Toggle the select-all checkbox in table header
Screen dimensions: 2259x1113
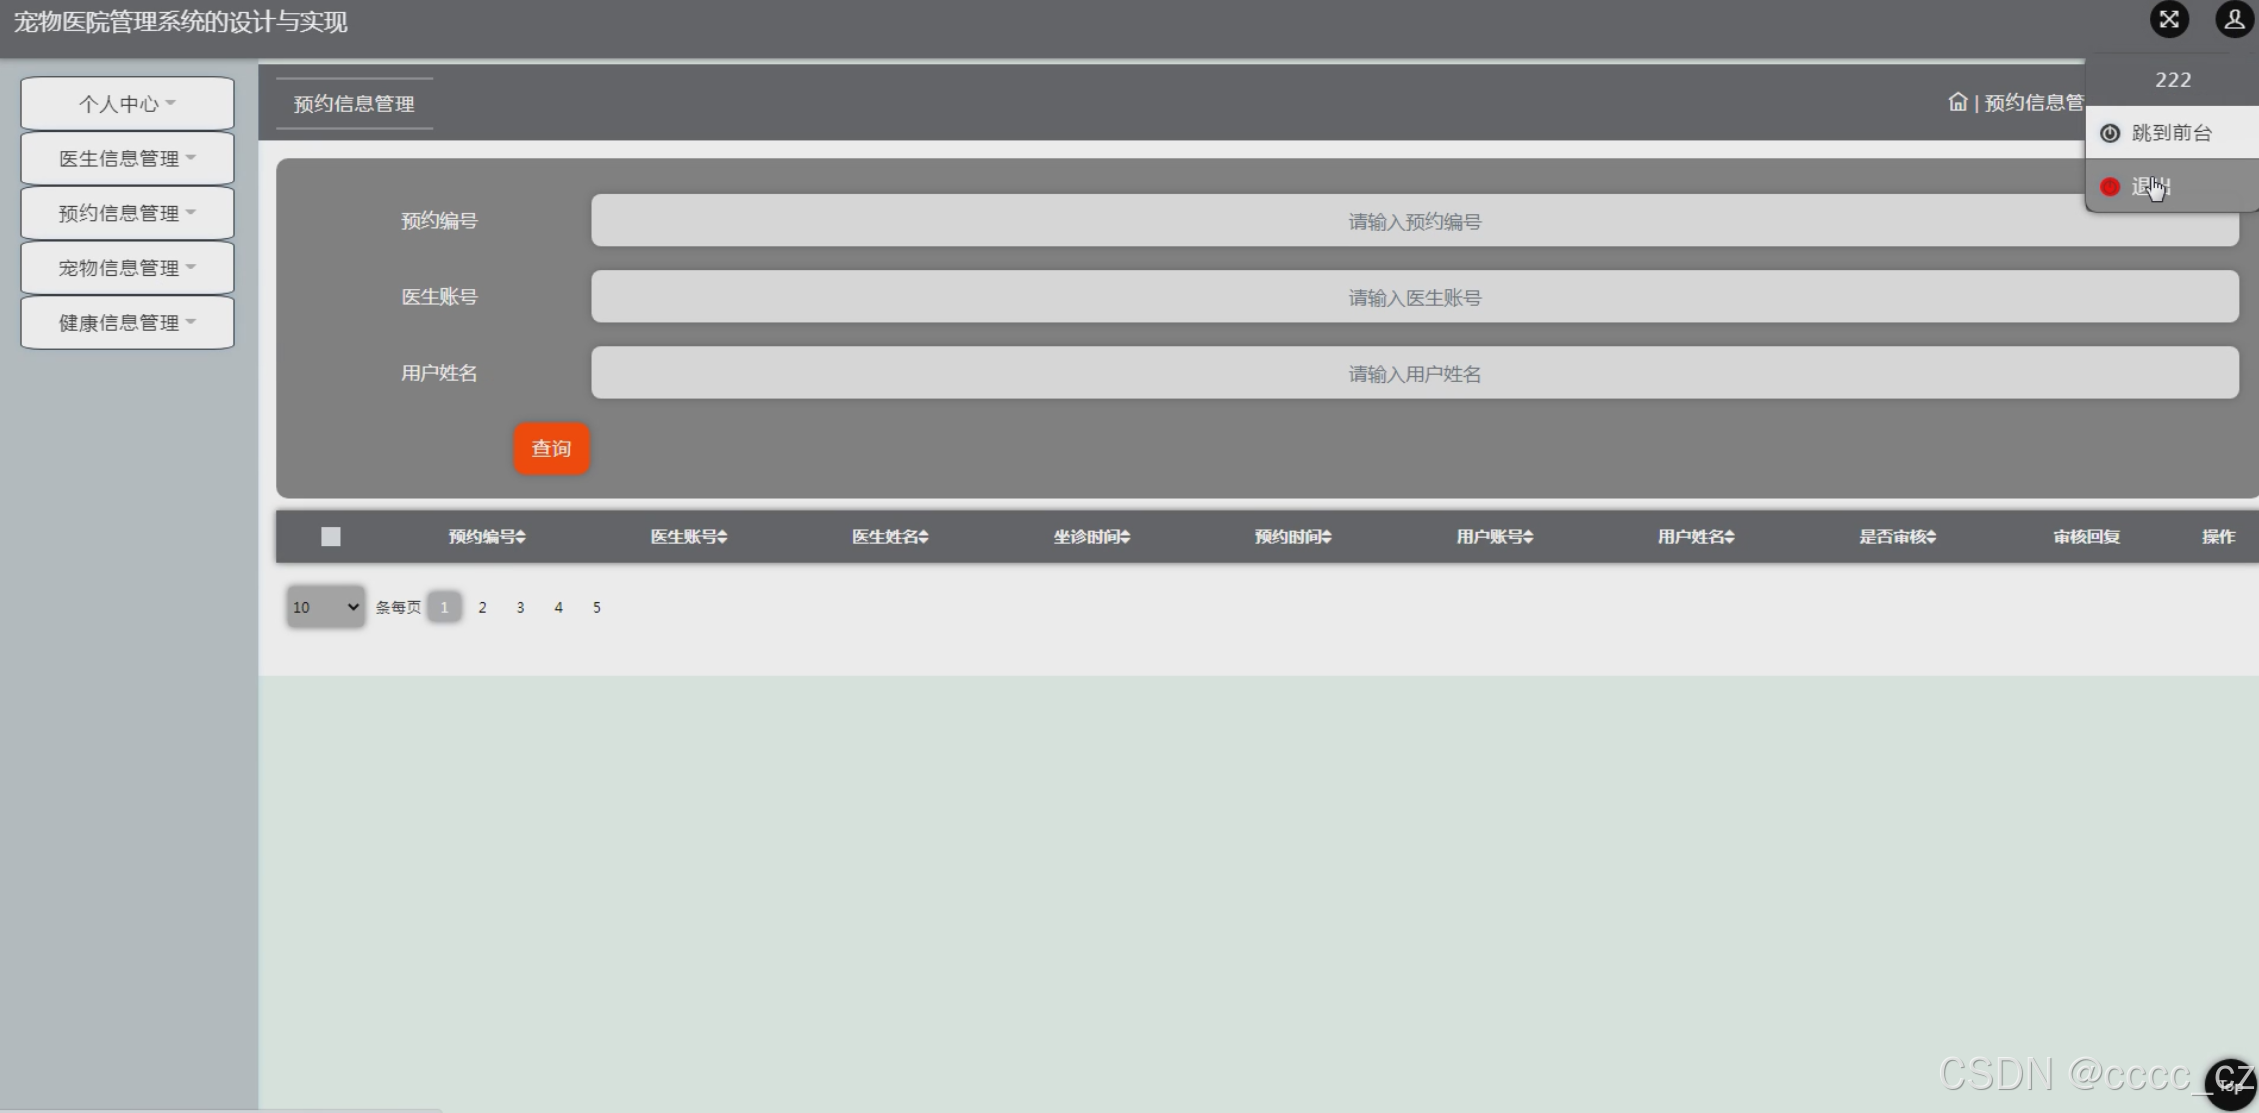(x=331, y=537)
